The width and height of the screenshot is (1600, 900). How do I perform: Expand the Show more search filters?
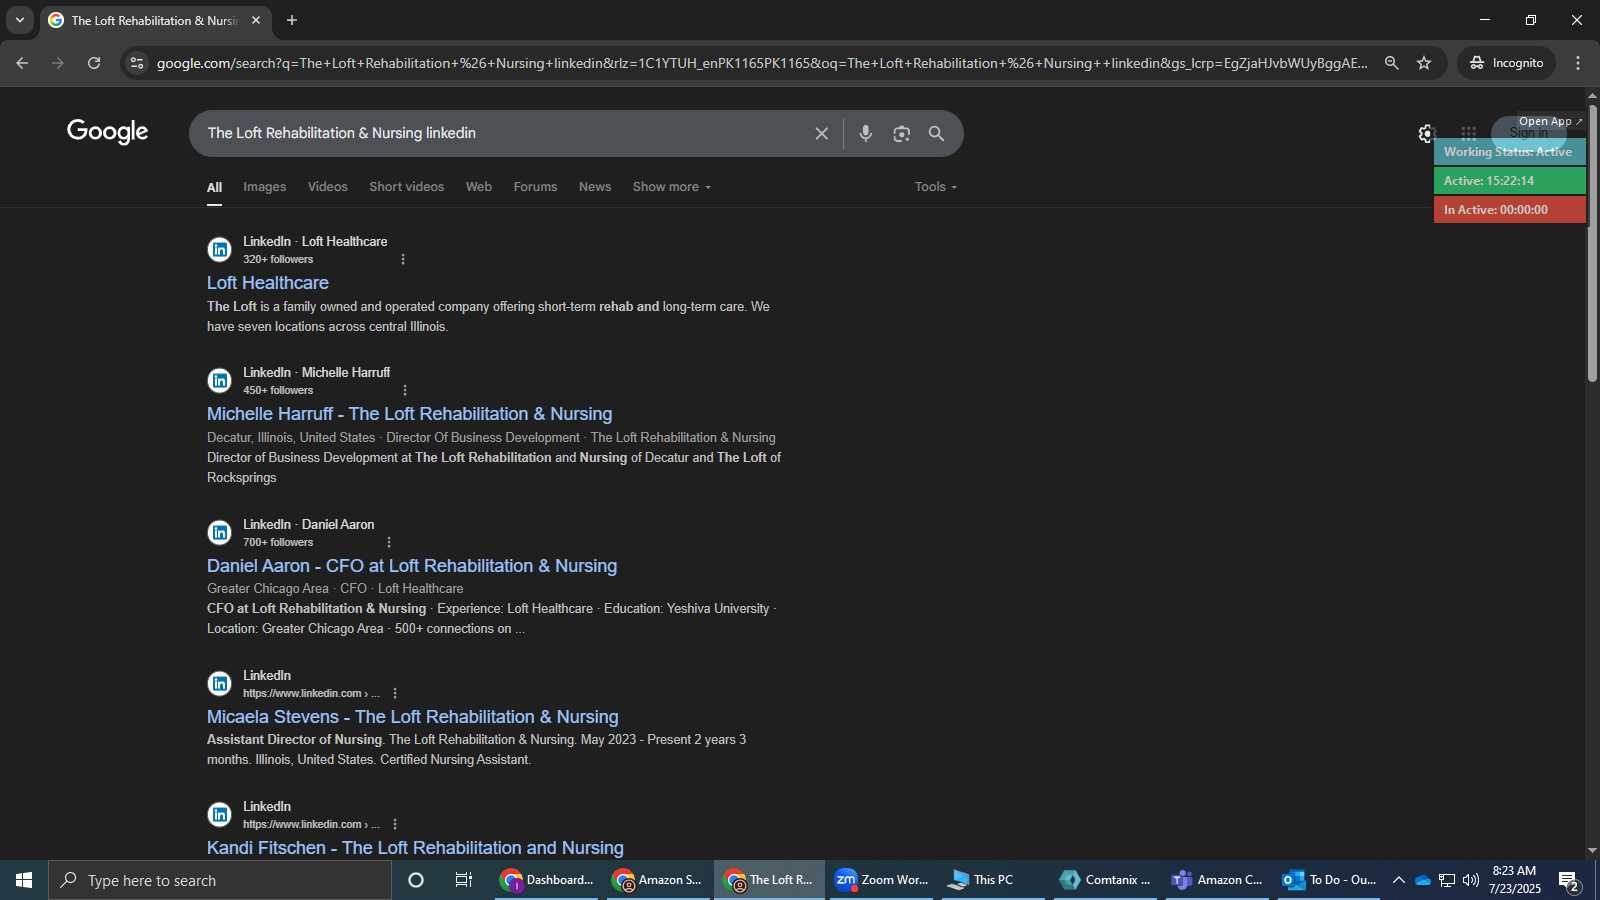coord(672,187)
